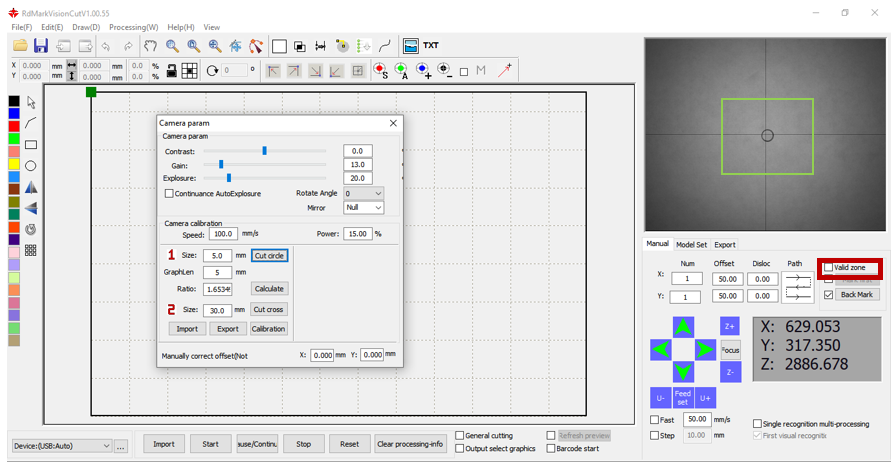Click the Contrast slider handle

[264, 151]
